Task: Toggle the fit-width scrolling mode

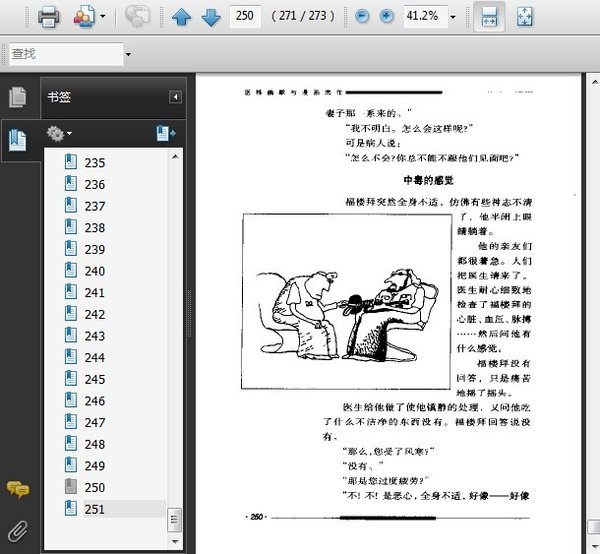Action: click(489, 16)
